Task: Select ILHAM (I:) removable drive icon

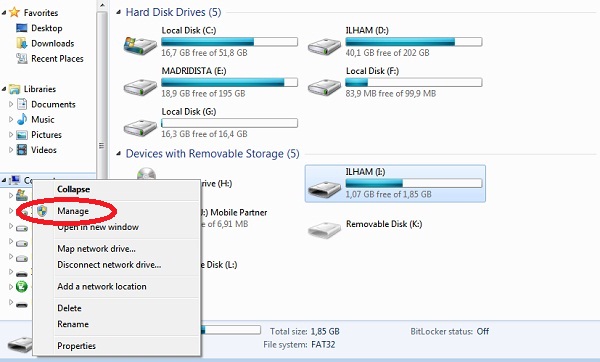Action: coord(324,189)
